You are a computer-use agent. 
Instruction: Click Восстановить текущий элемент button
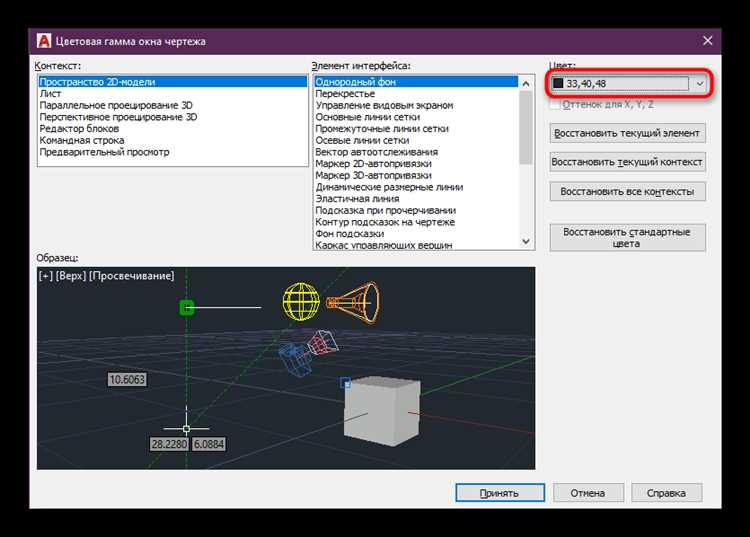tap(627, 133)
